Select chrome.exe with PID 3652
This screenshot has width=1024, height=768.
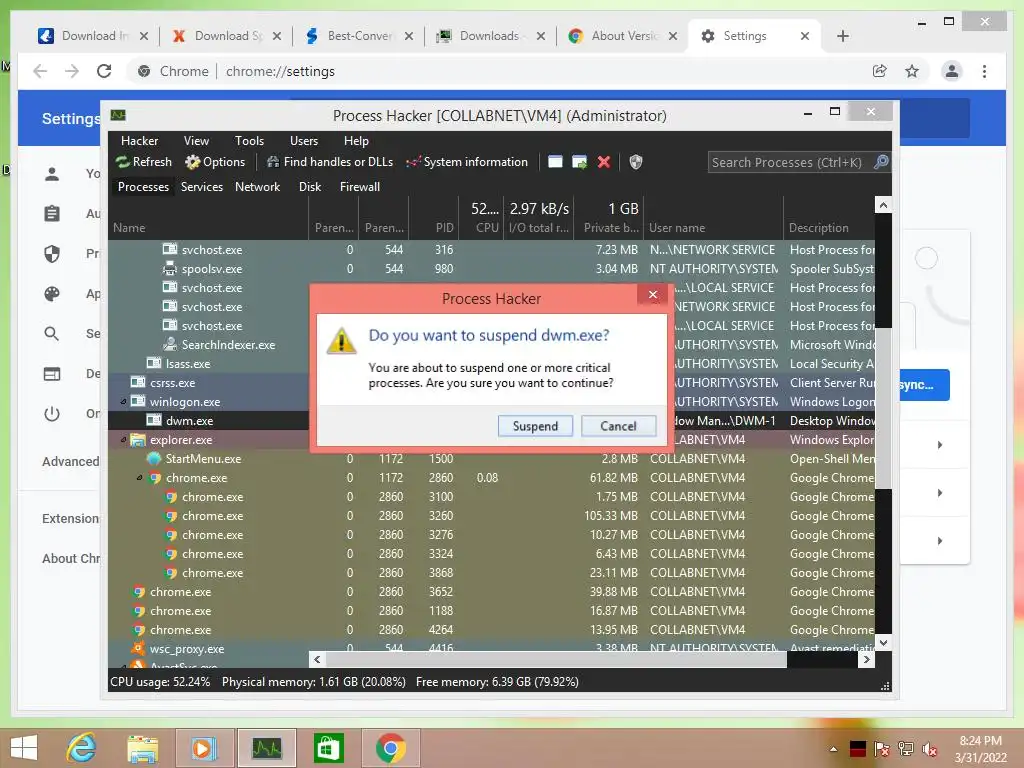pyautogui.click(x=491, y=592)
